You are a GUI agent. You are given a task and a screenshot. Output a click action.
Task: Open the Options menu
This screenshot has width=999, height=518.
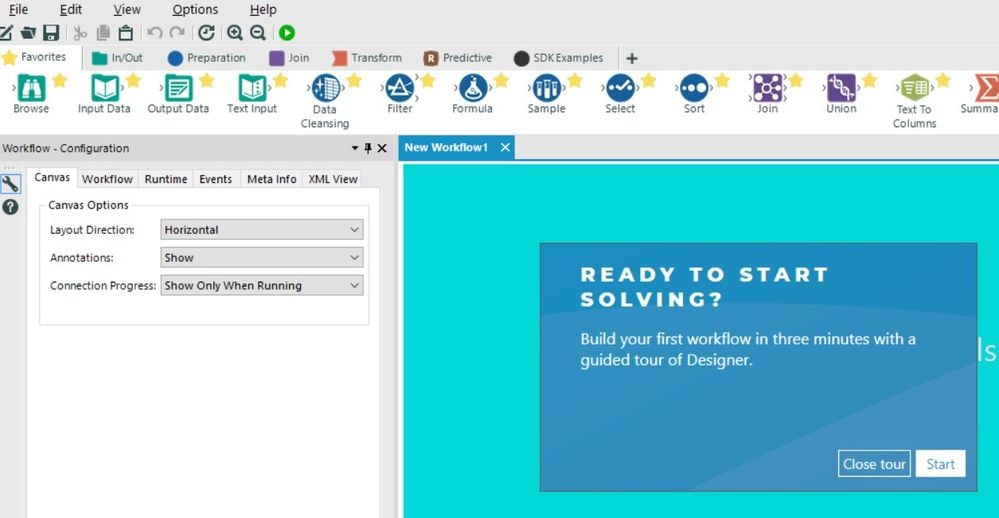(195, 10)
